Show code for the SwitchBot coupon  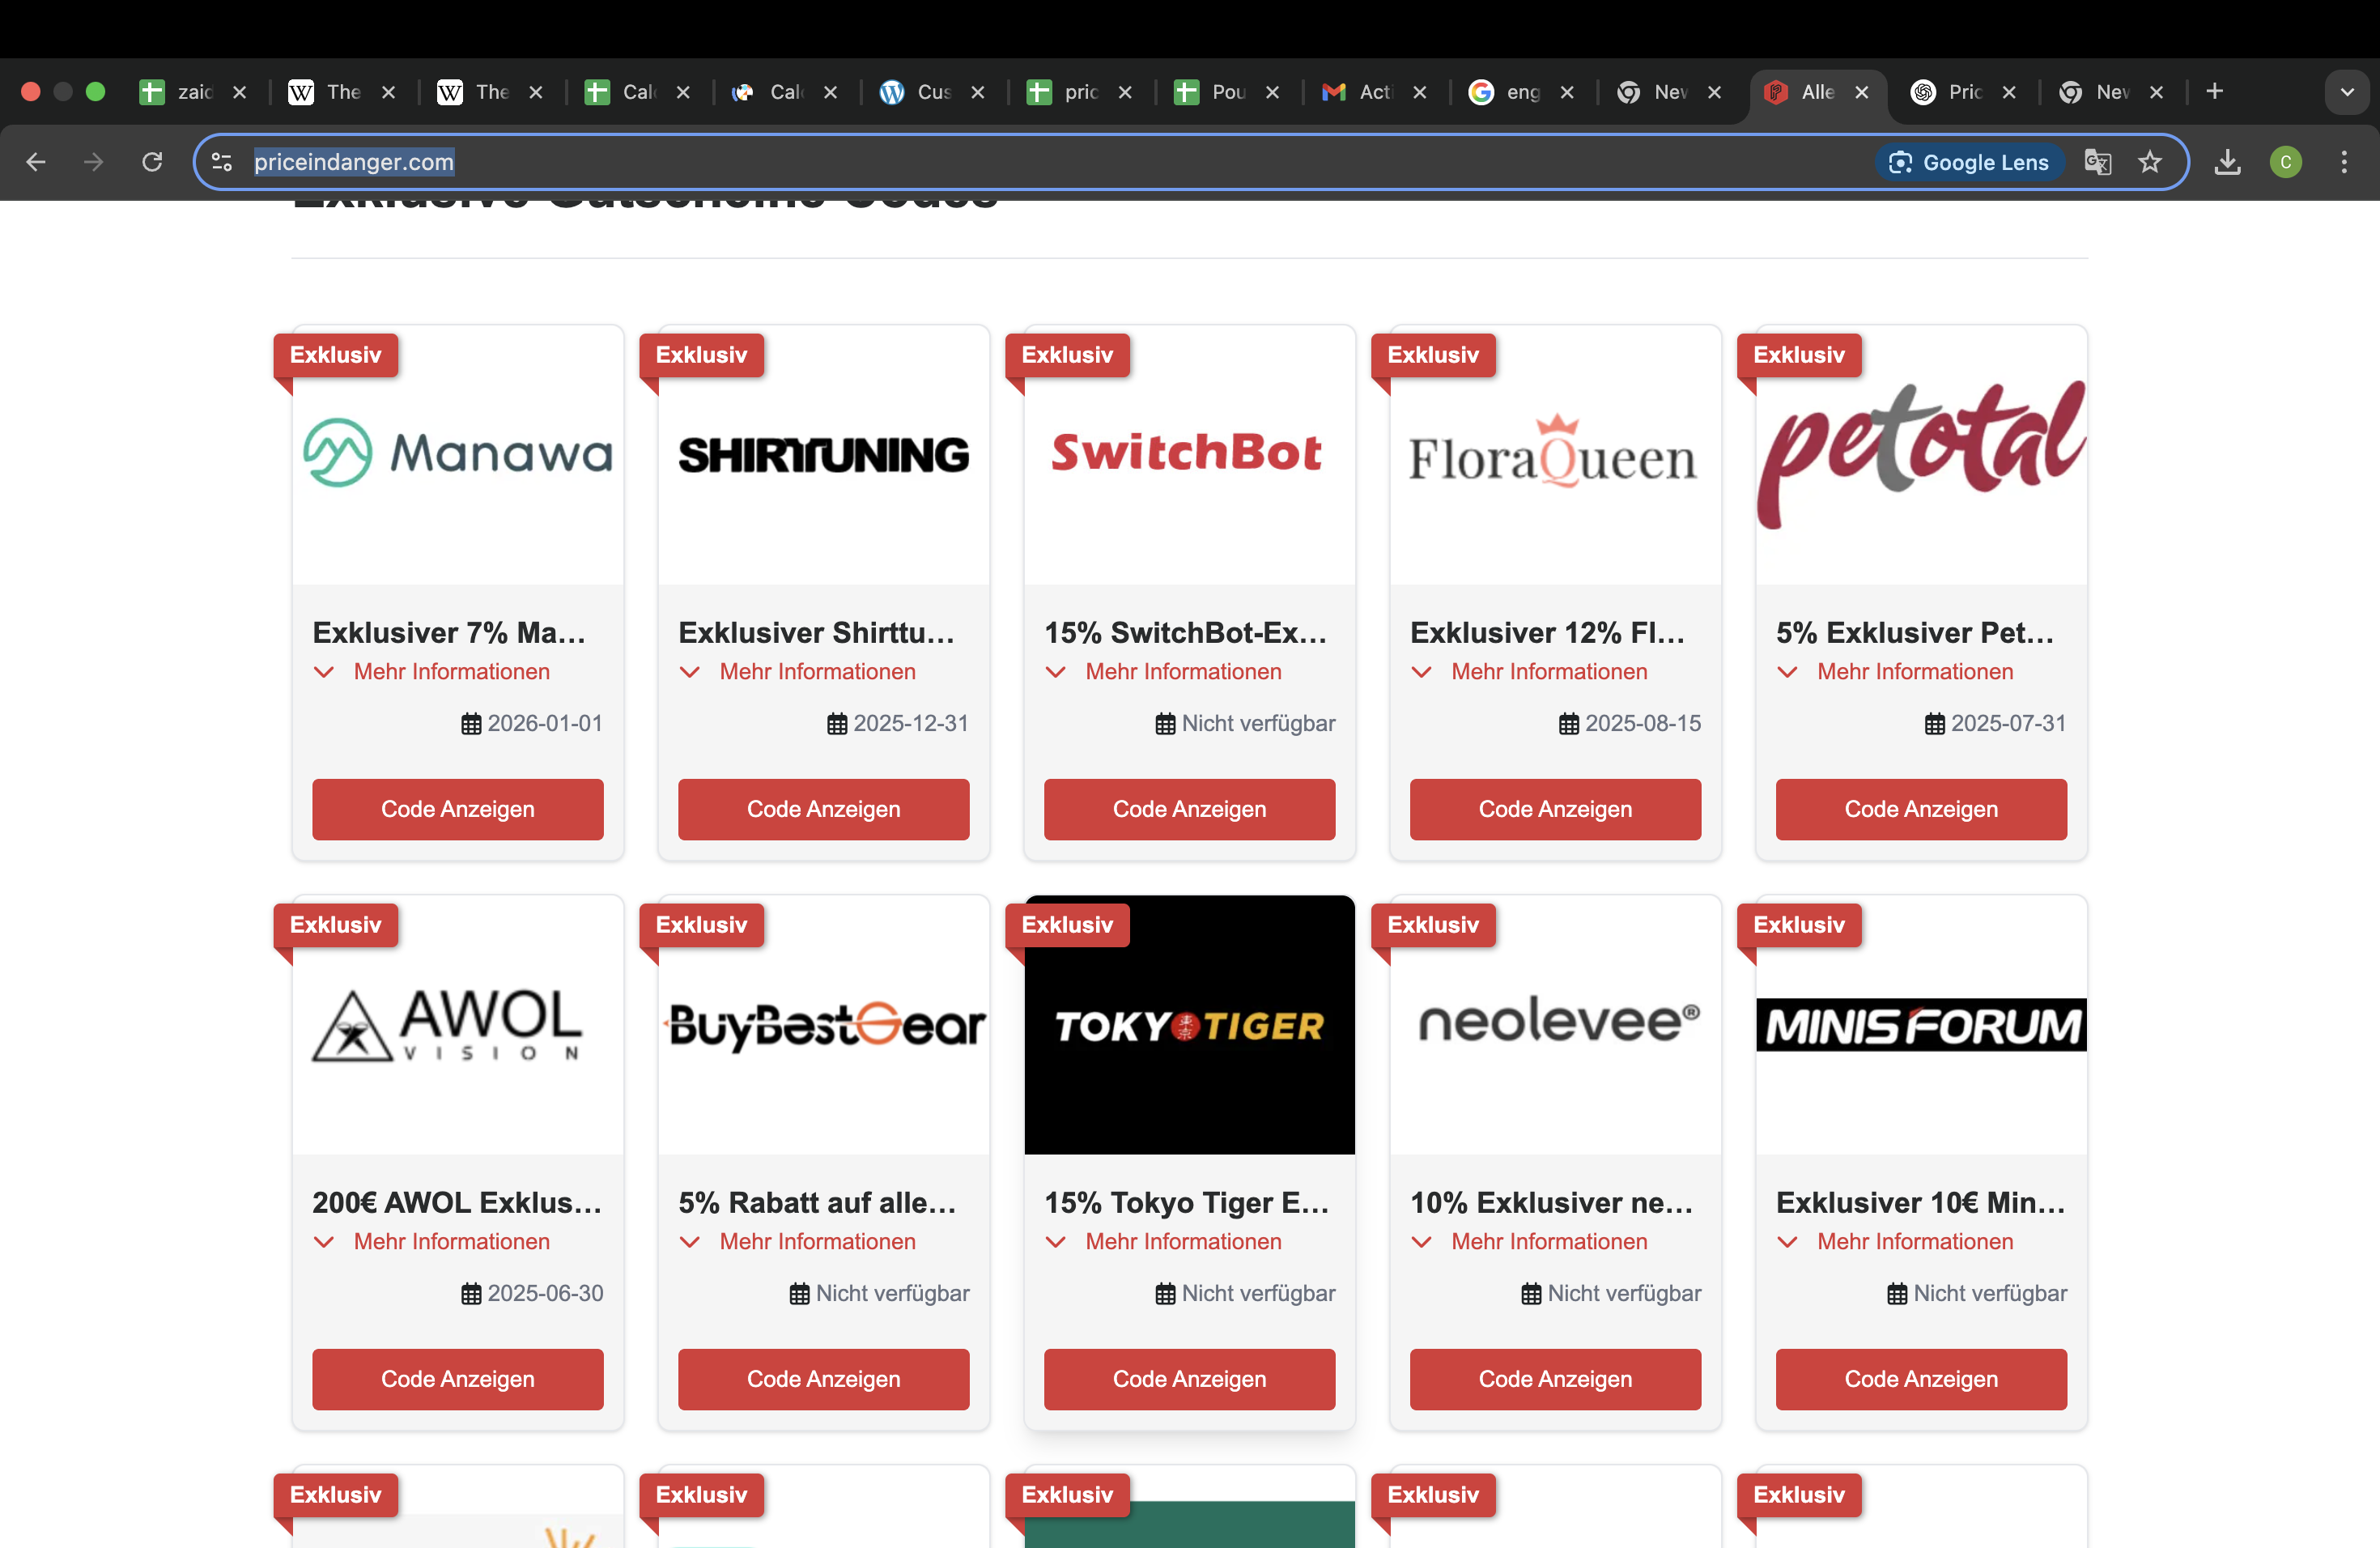1190,809
